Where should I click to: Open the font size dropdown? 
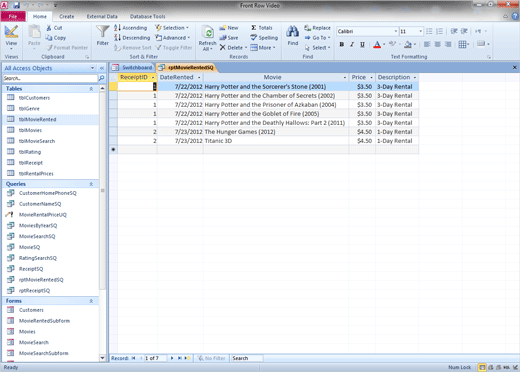click(x=420, y=31)
